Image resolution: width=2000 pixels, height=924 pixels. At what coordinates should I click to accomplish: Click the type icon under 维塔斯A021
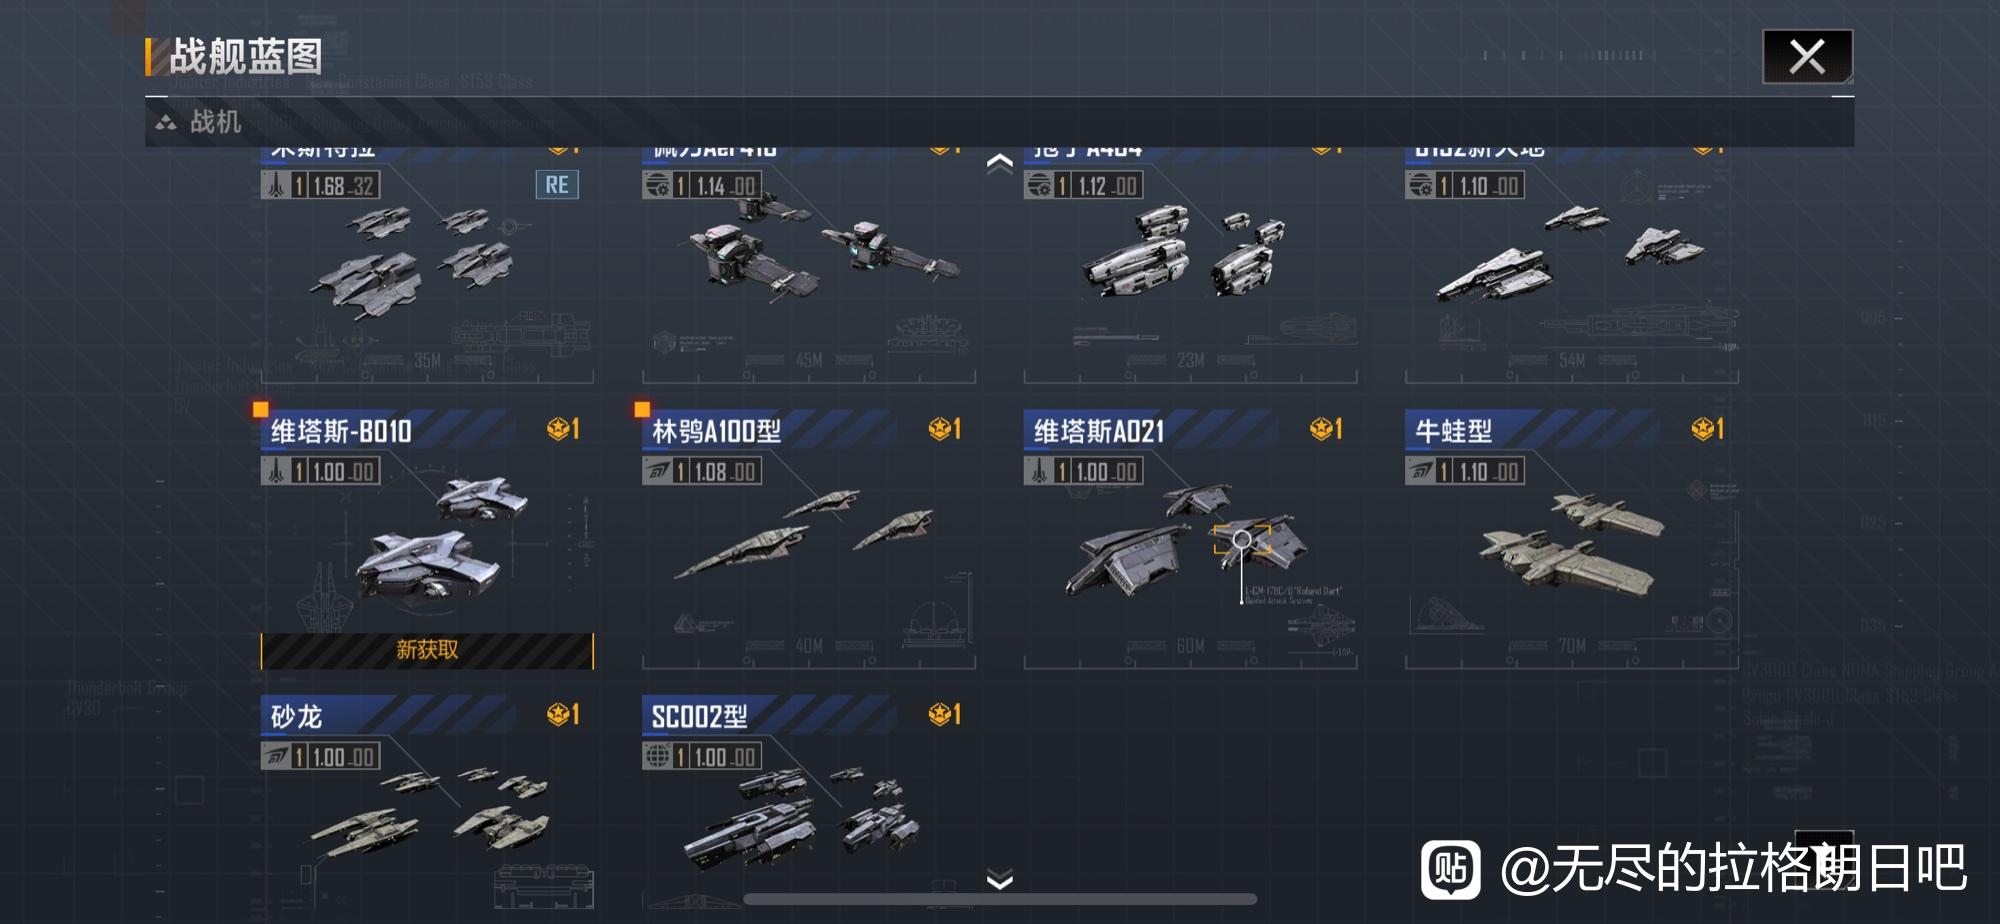pyautogui.click(x=1039, y=471)
